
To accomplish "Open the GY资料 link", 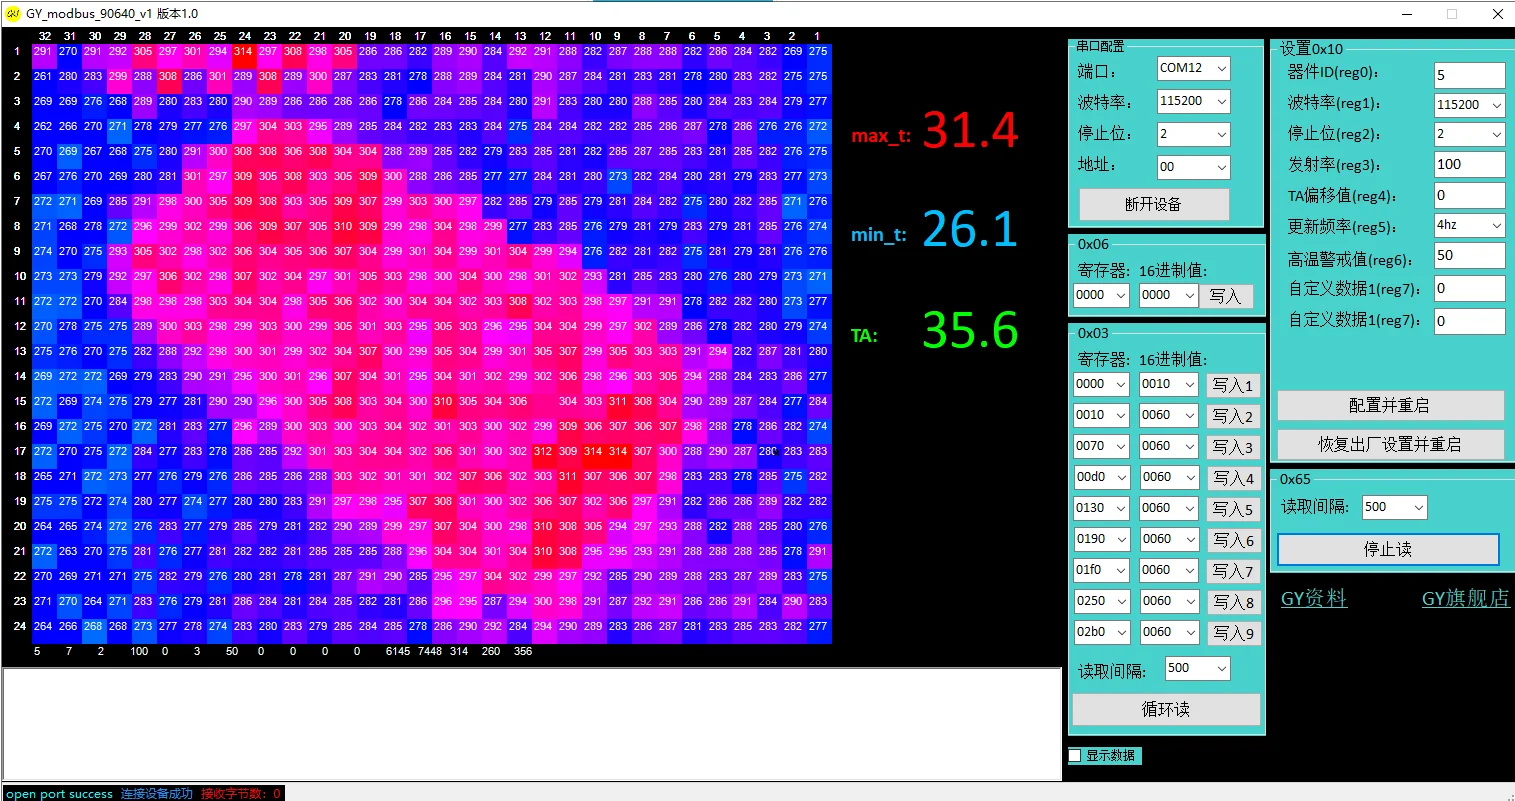I will pos(1313,598).
